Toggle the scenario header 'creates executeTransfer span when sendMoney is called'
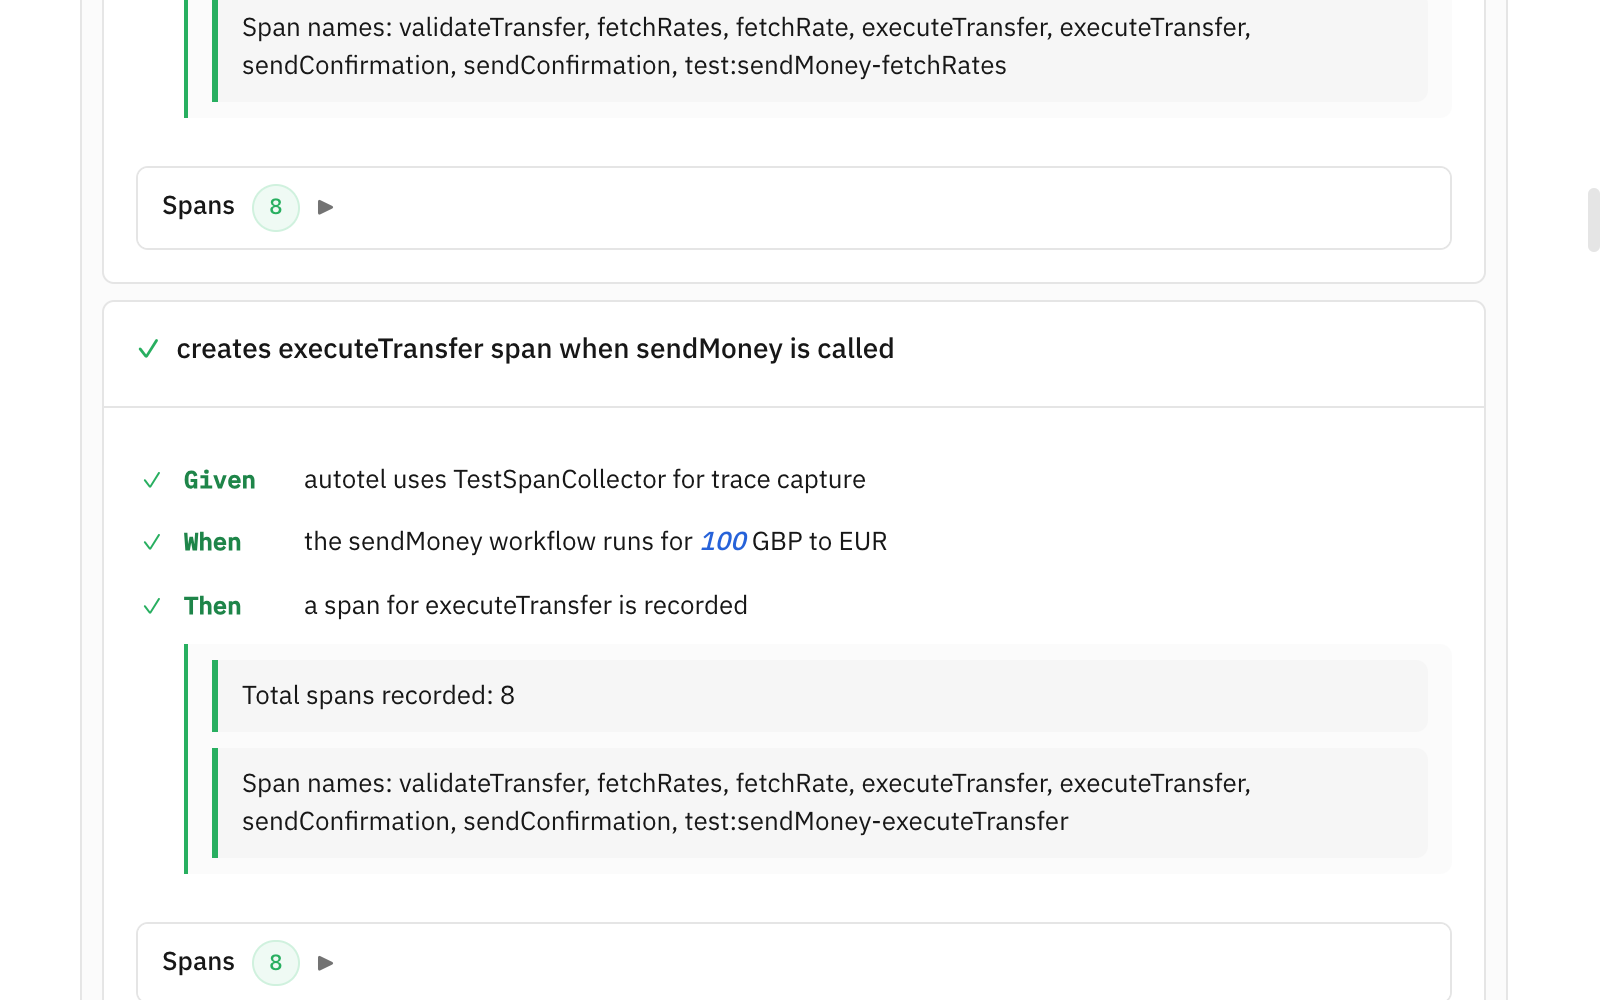The width and height of the screenshot is (1600, 1000). (535, 349)
